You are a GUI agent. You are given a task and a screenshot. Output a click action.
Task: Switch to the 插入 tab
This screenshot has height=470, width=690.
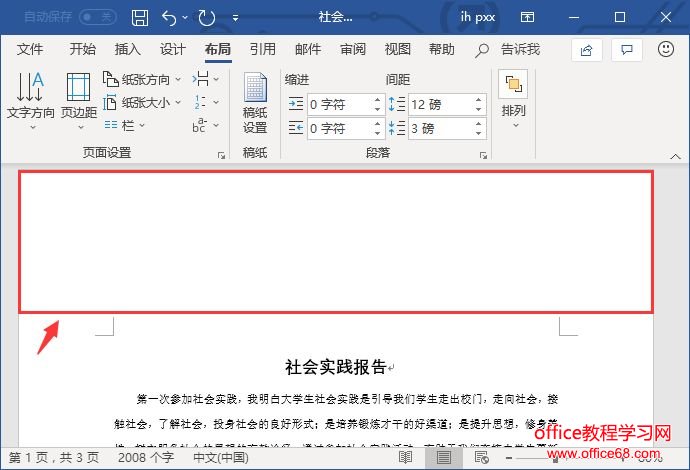[128, 49]
